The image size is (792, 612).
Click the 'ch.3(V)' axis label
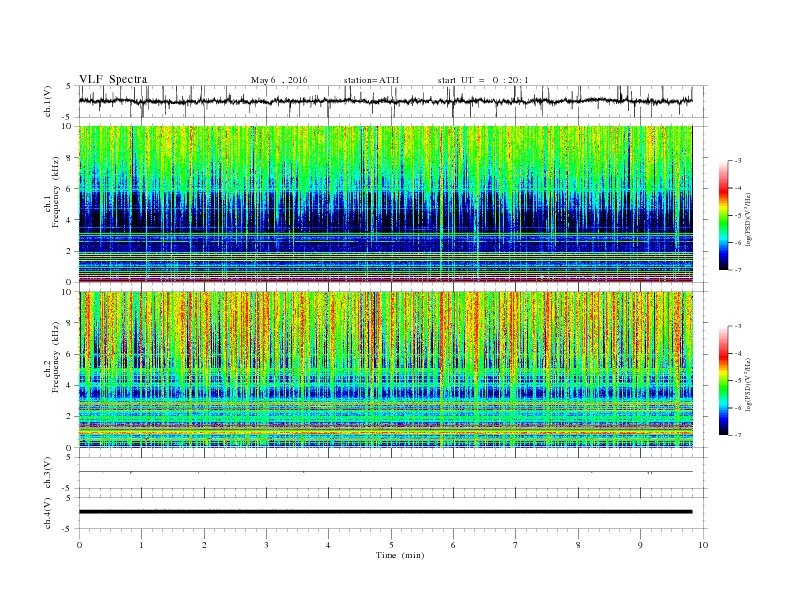click(x=48, y=473)
